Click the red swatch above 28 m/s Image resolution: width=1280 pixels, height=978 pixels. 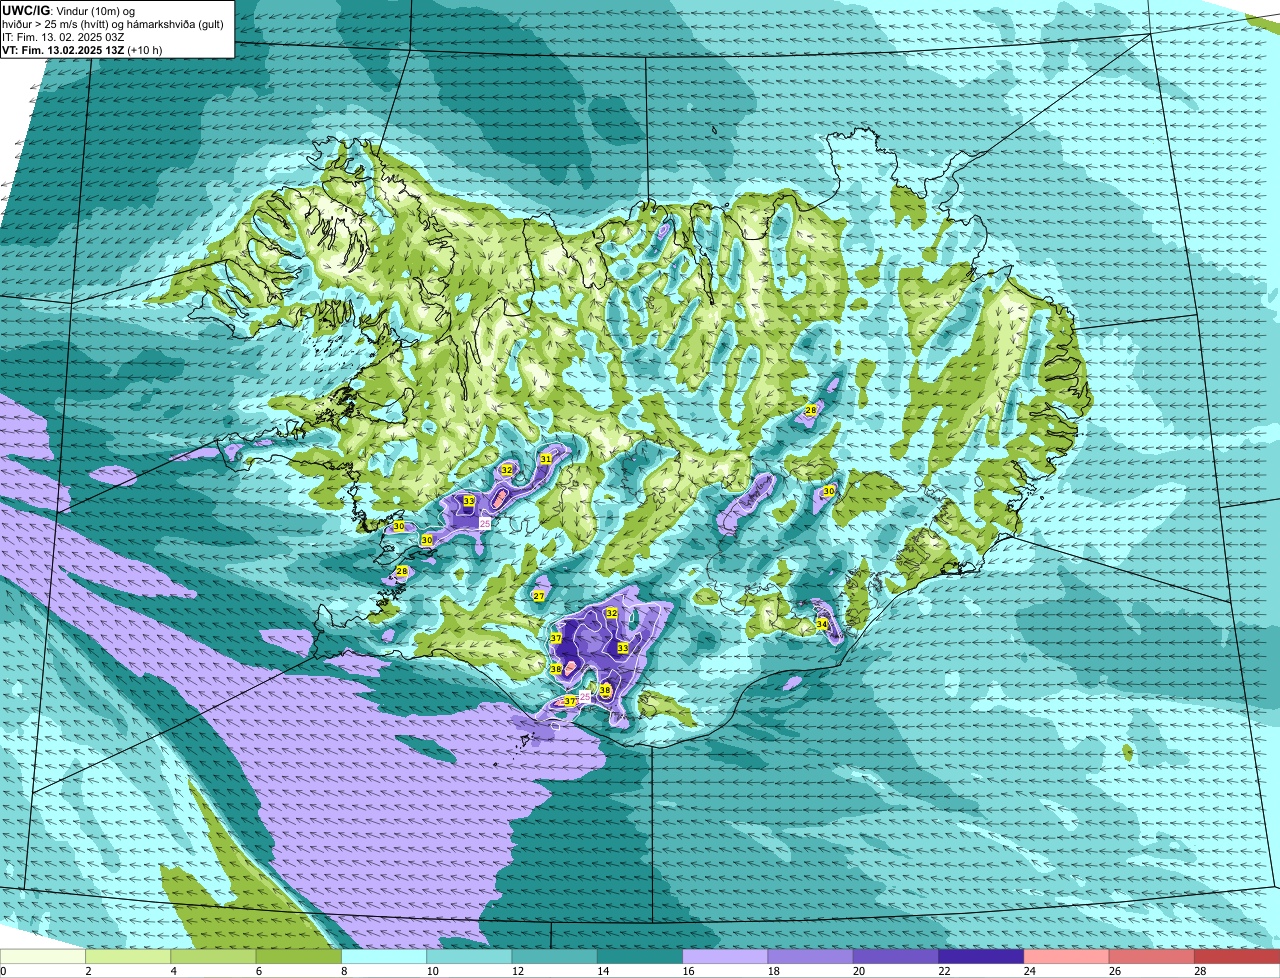point(1237,957)
